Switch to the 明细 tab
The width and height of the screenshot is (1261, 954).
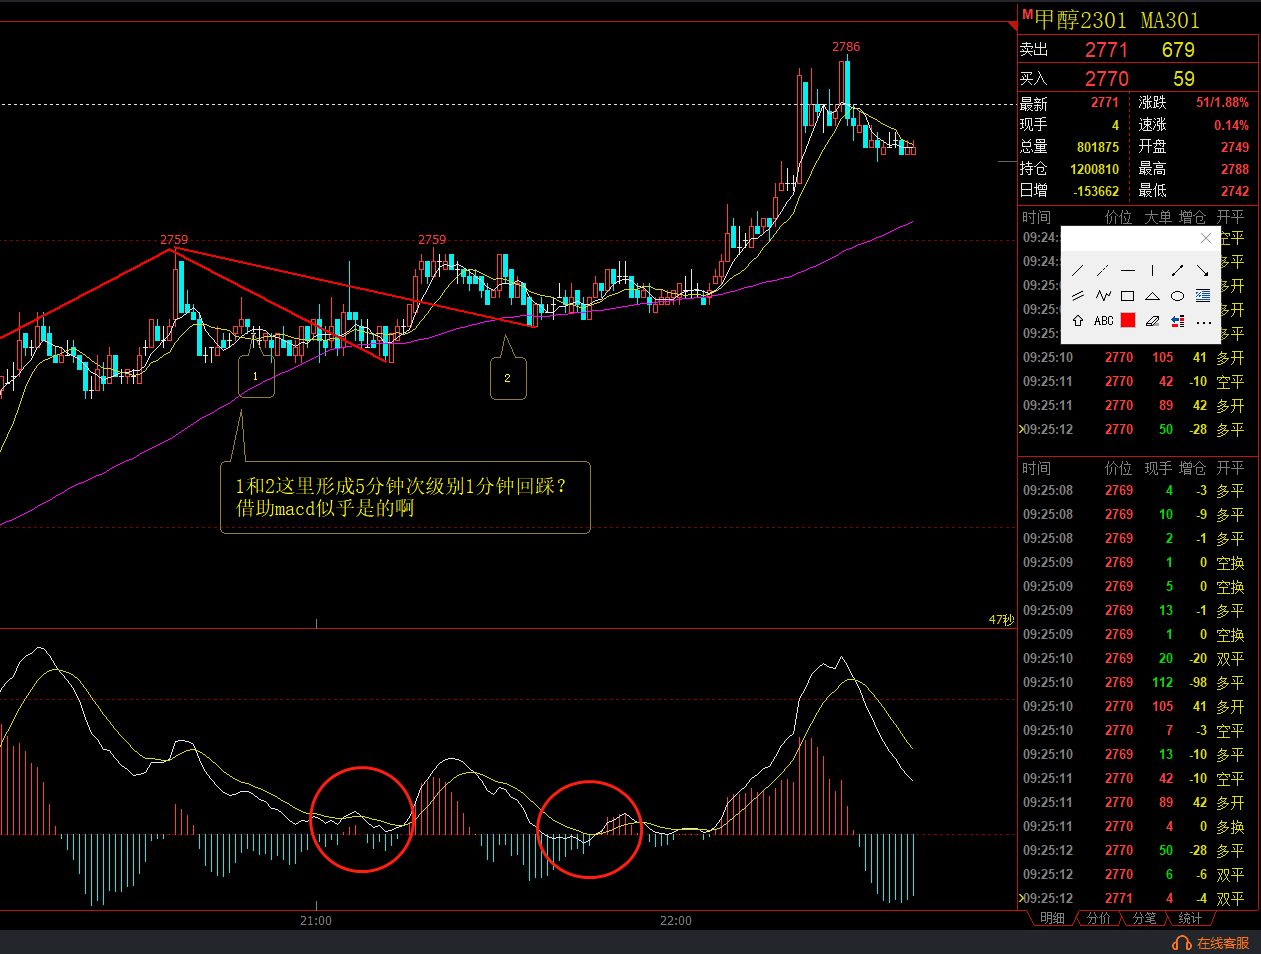click(1052, 918)
